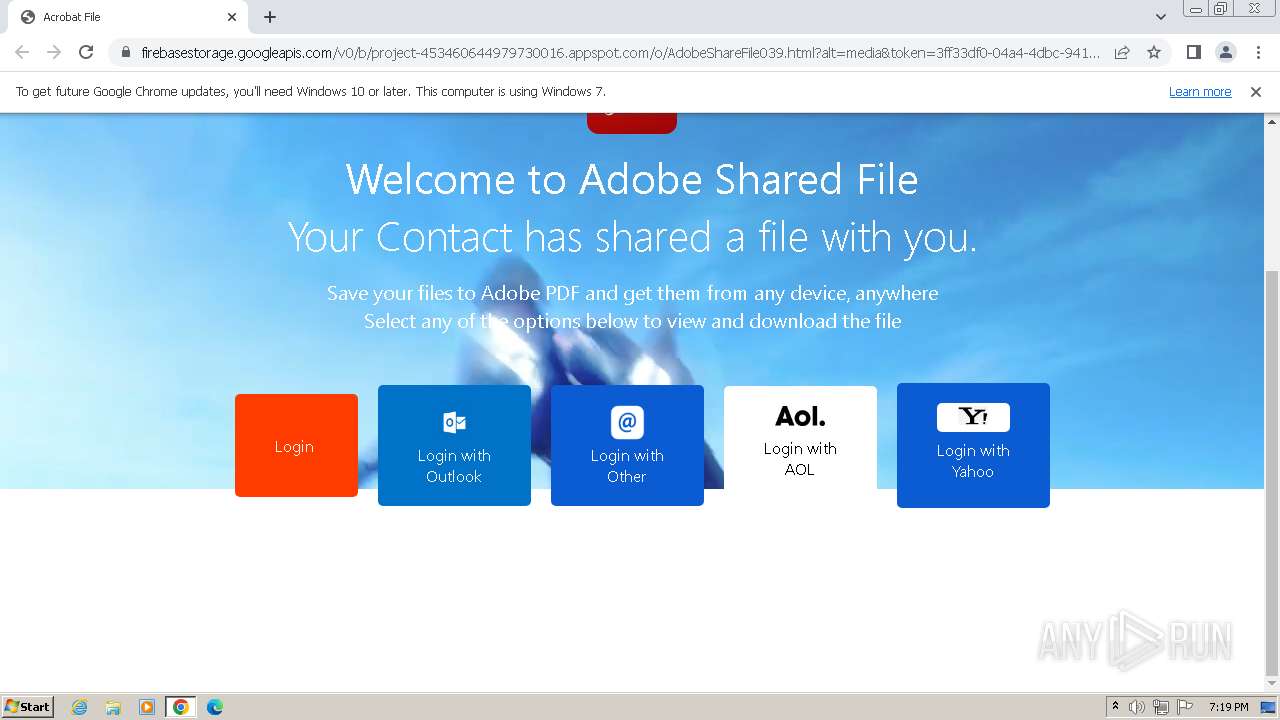This screenshot has width=1280, height=720.
Task: Open Action Center flag icon
Action: 1185,707
